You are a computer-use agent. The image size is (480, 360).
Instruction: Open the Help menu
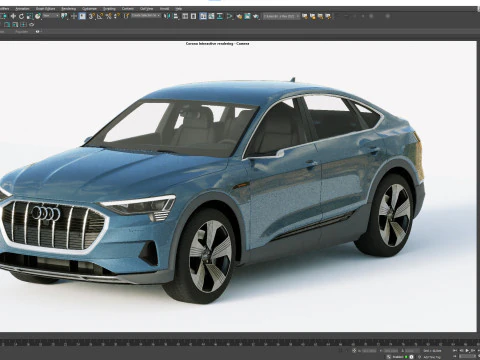[x=179, y=9]
